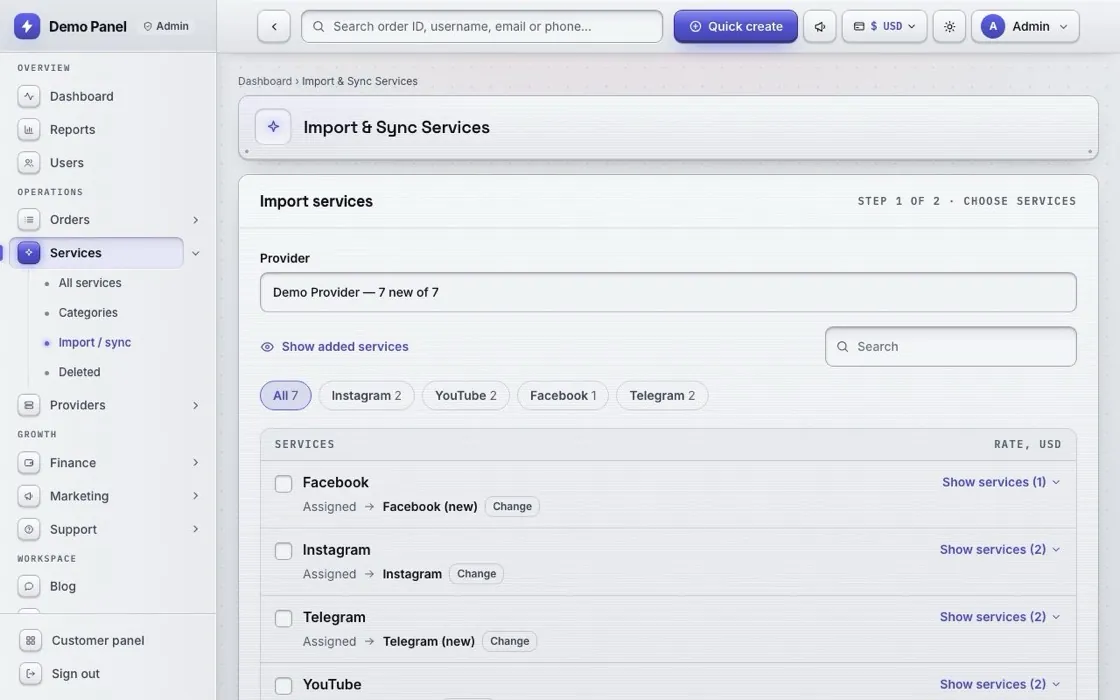Viewport: 1120px width, 700px height.
Task: Click the Marketing megaphone icon in sidebar
Action: pos(29,496)
